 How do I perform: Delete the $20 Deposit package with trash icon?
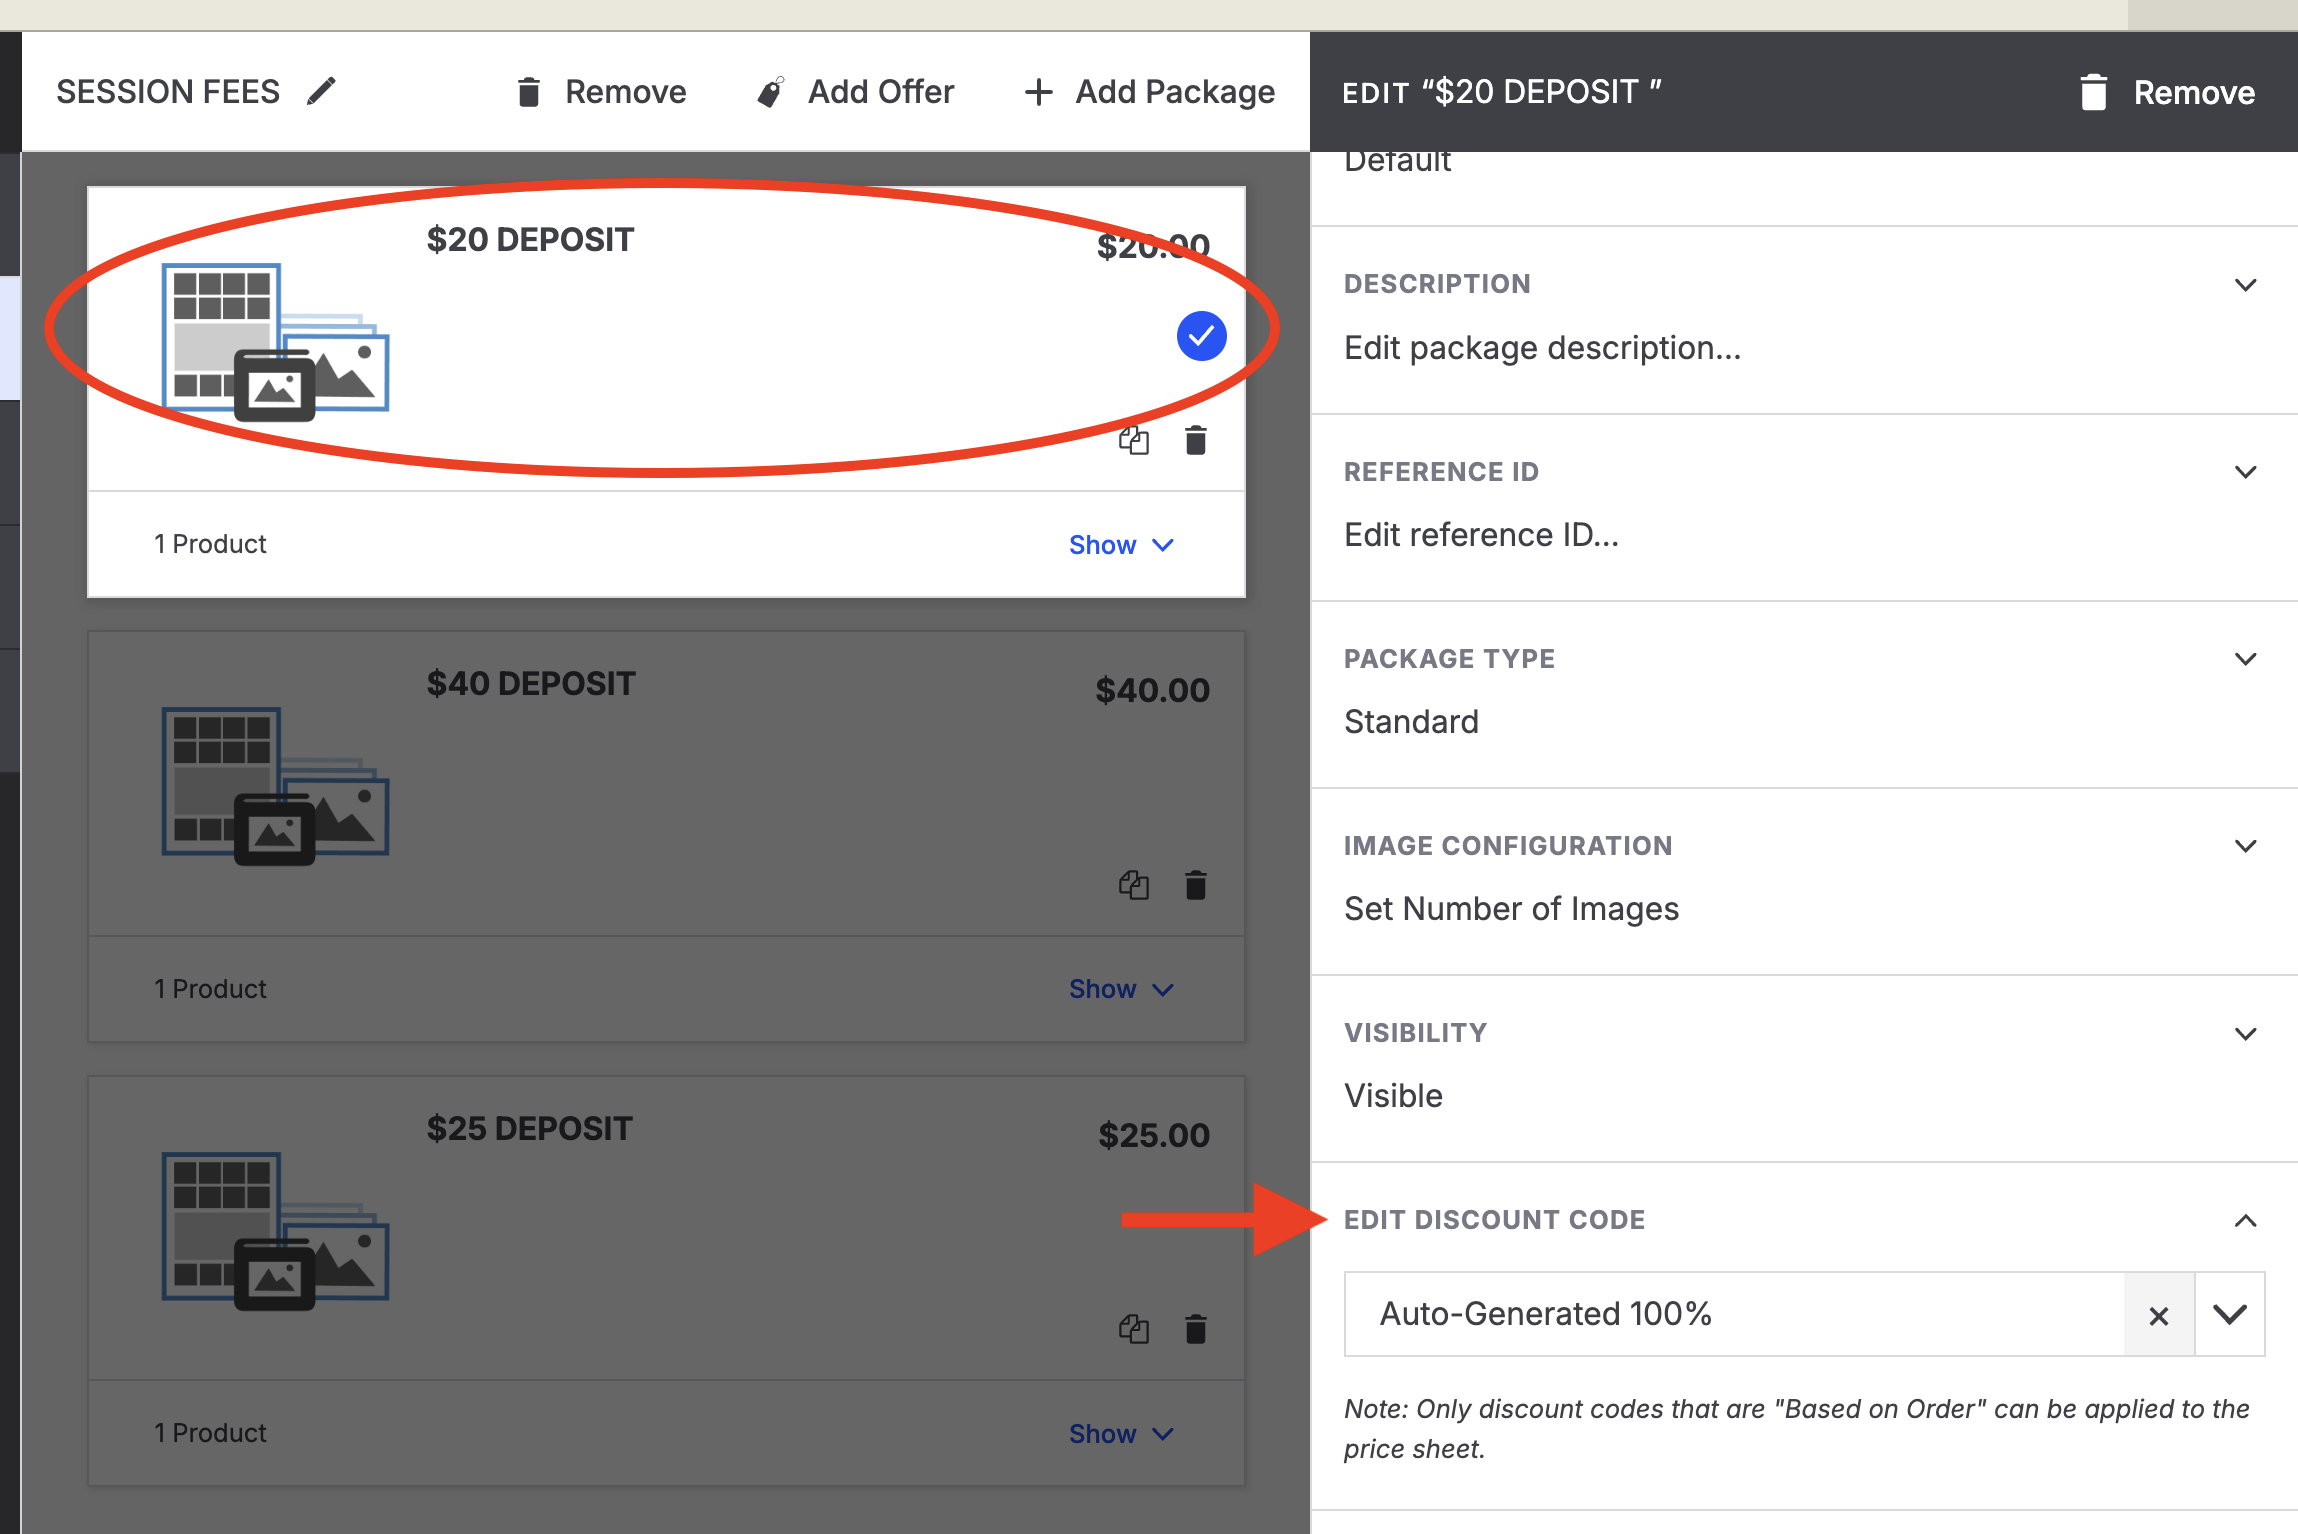click(x=1195, y=440)
